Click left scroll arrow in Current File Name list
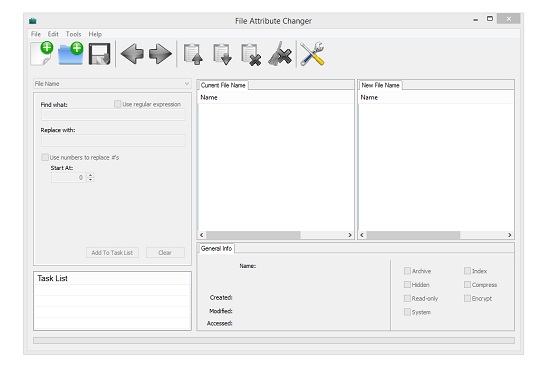The height and width of the screenshot is (368, 550). 202,235
